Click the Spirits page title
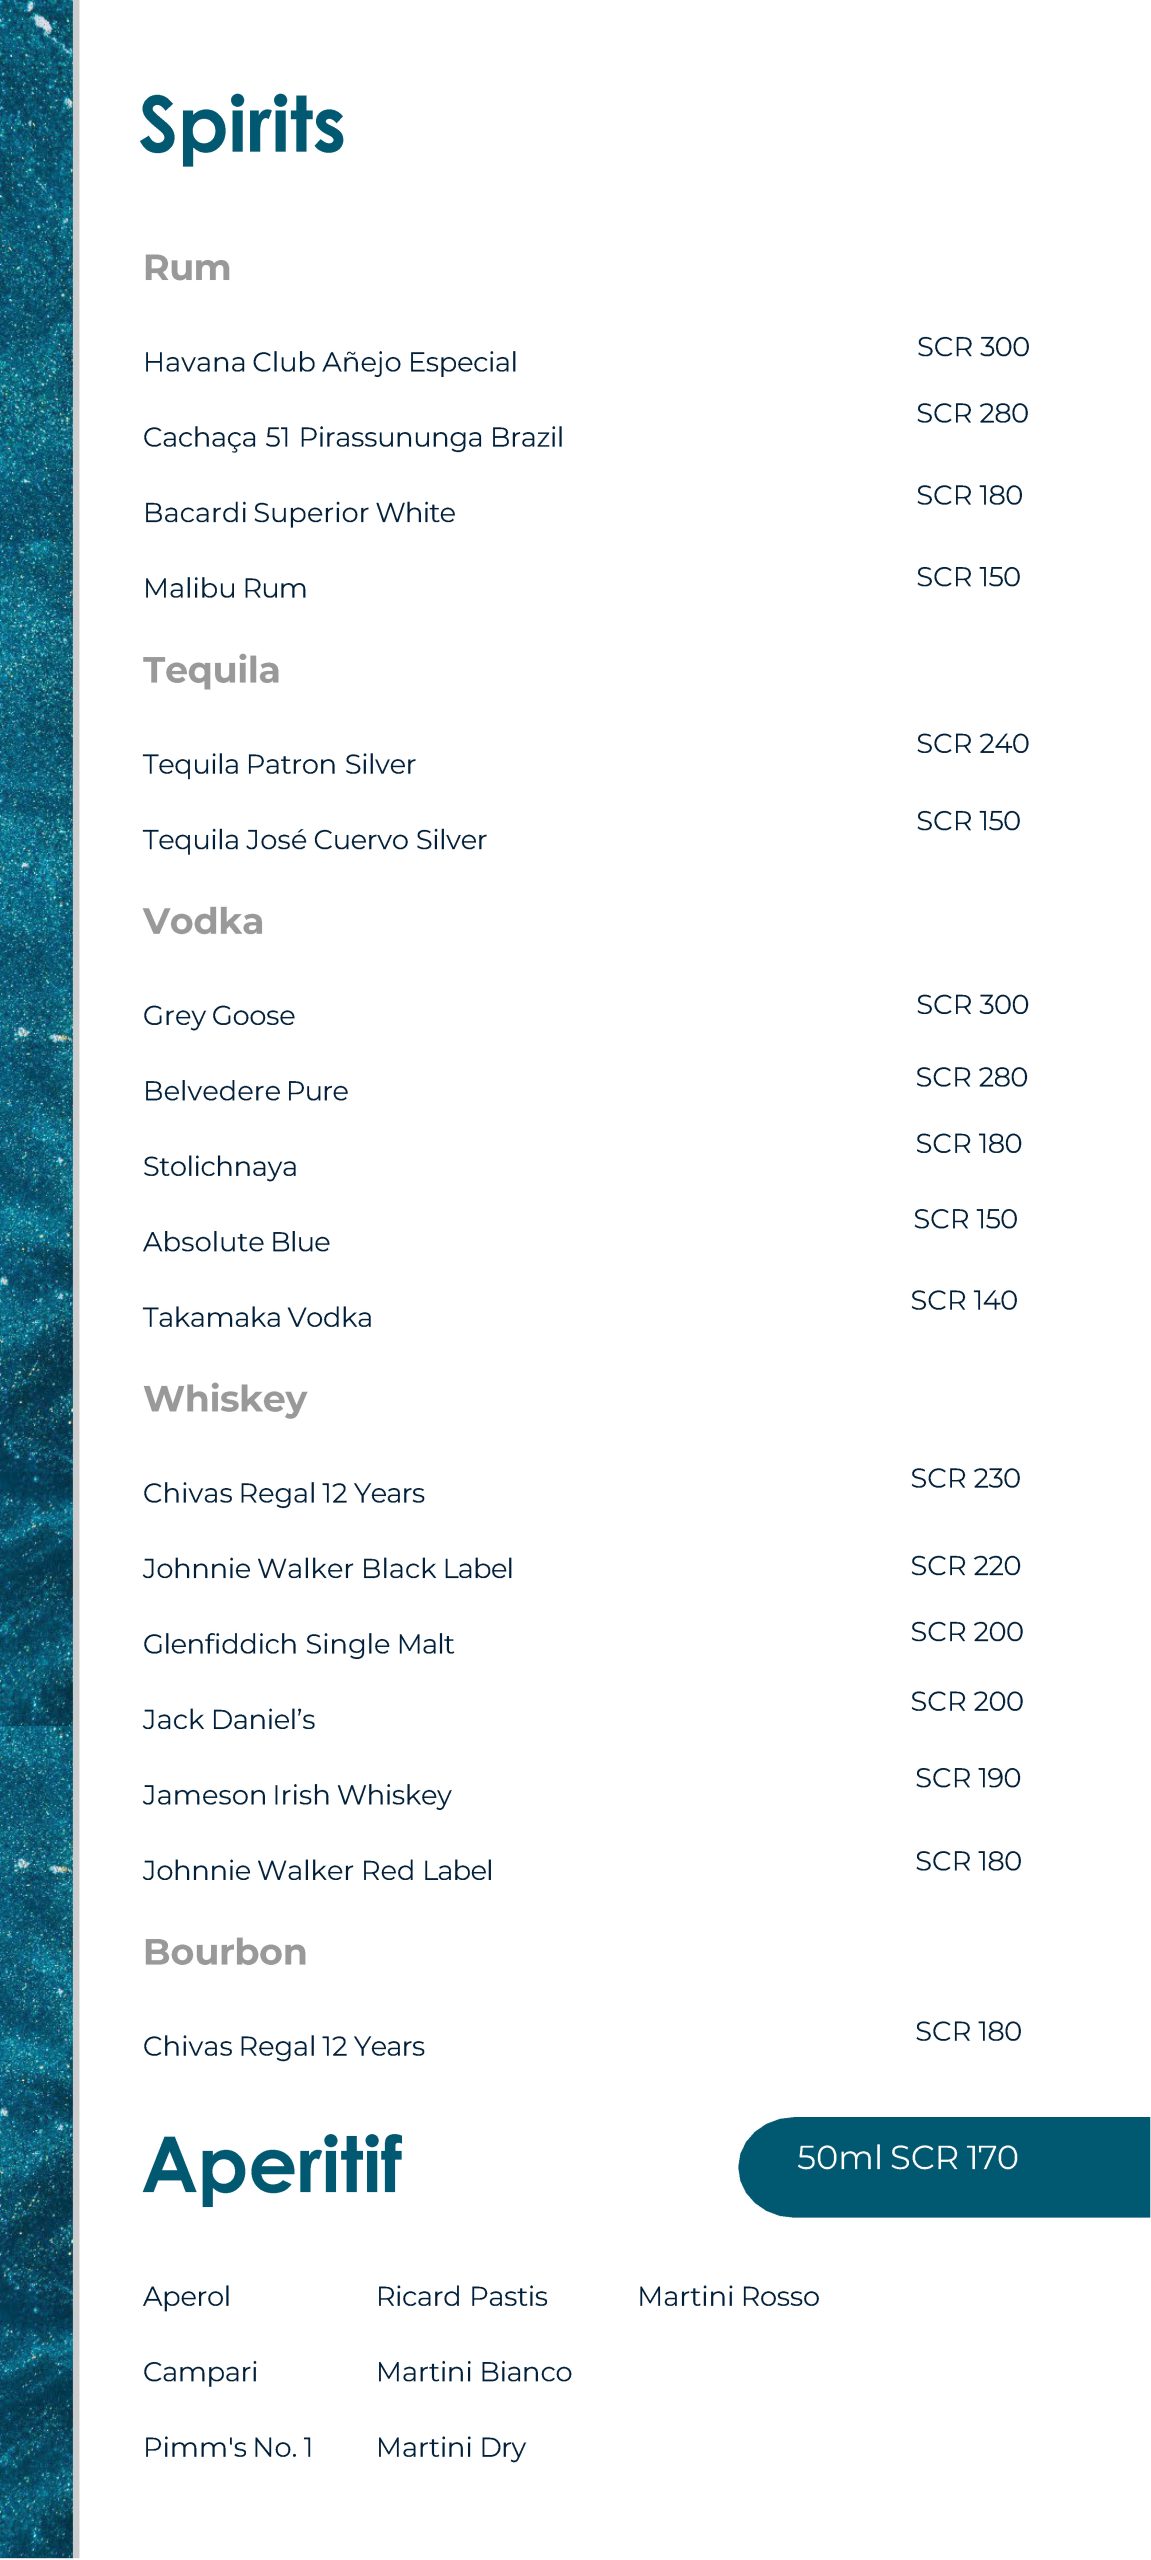1151x2560 pixels. pos(242,126)
